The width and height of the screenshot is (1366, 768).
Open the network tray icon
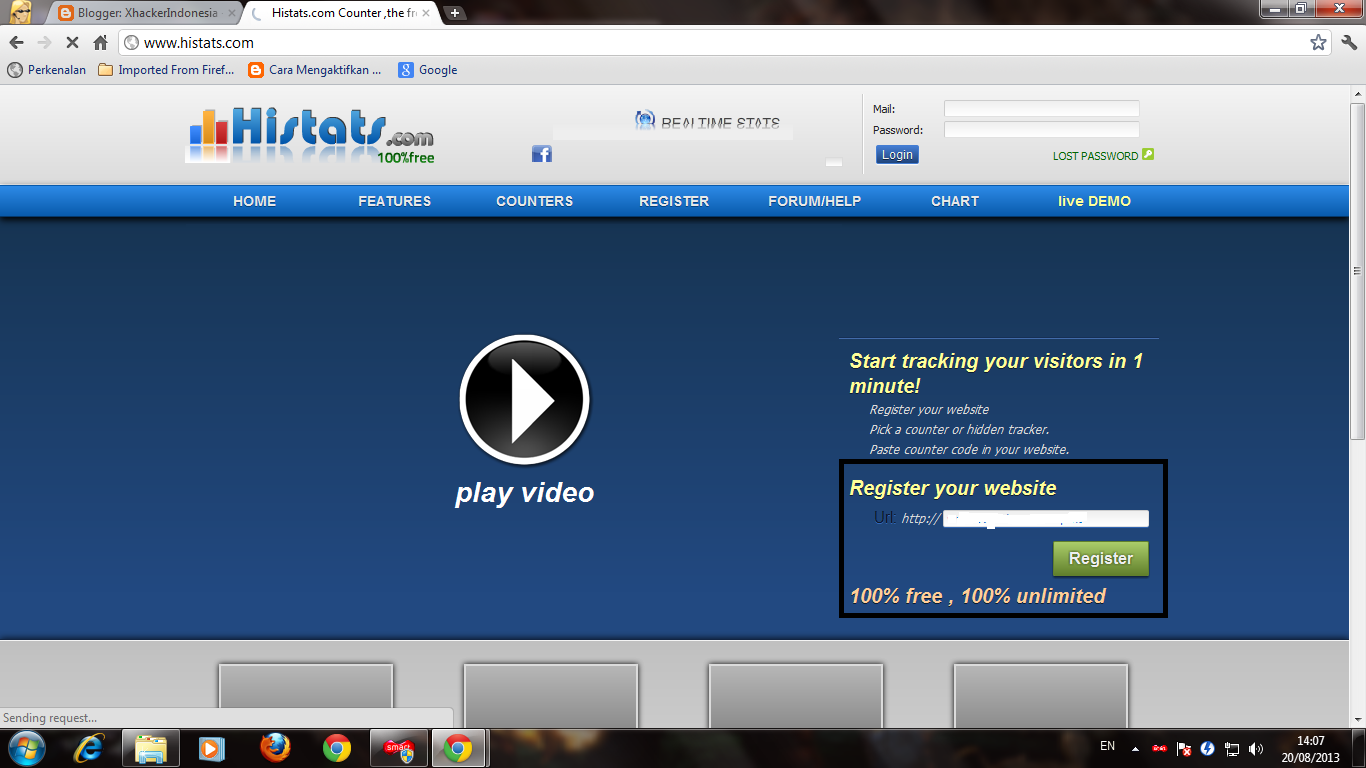[x=1233, y=748]
